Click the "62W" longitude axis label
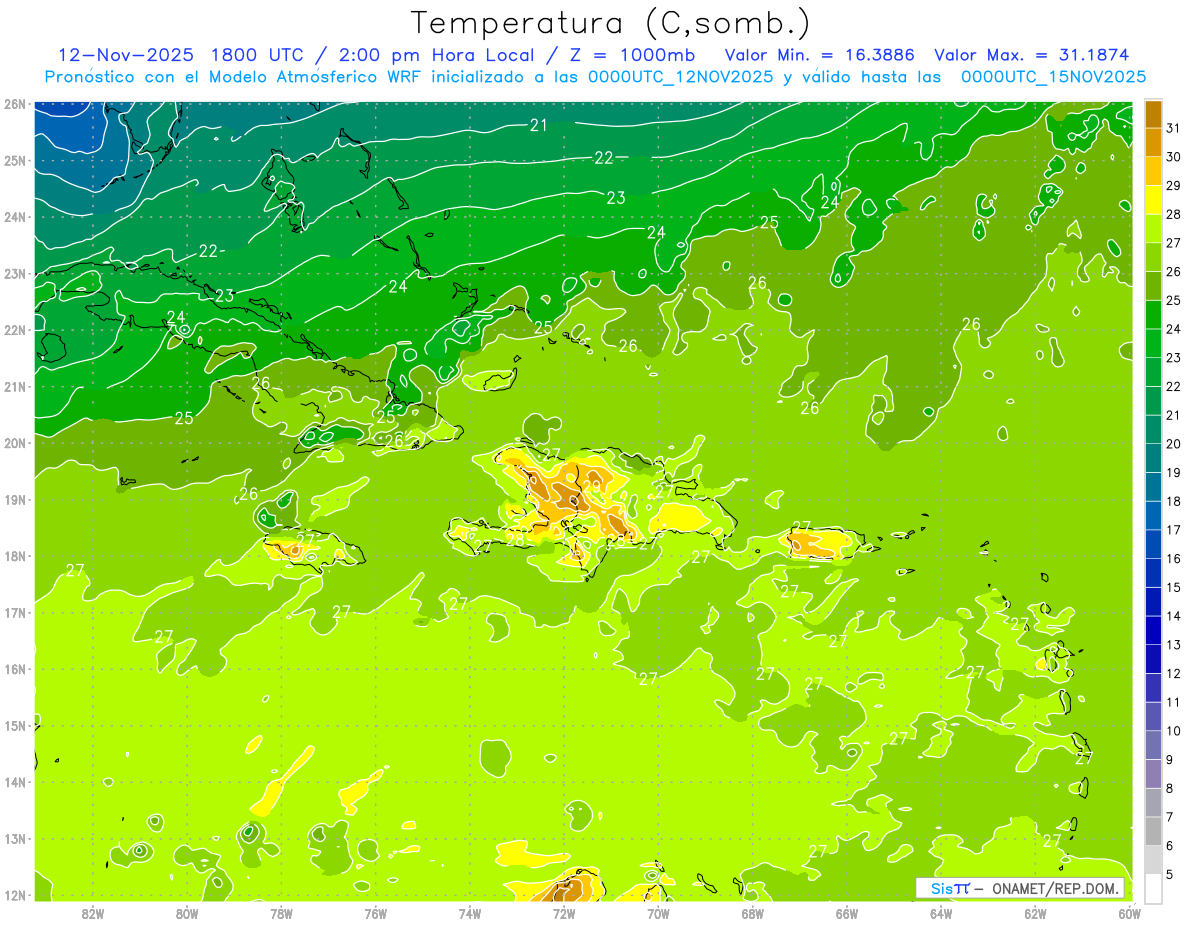This screenshot has height=927, width=1200. click(x=1035, y=912)
